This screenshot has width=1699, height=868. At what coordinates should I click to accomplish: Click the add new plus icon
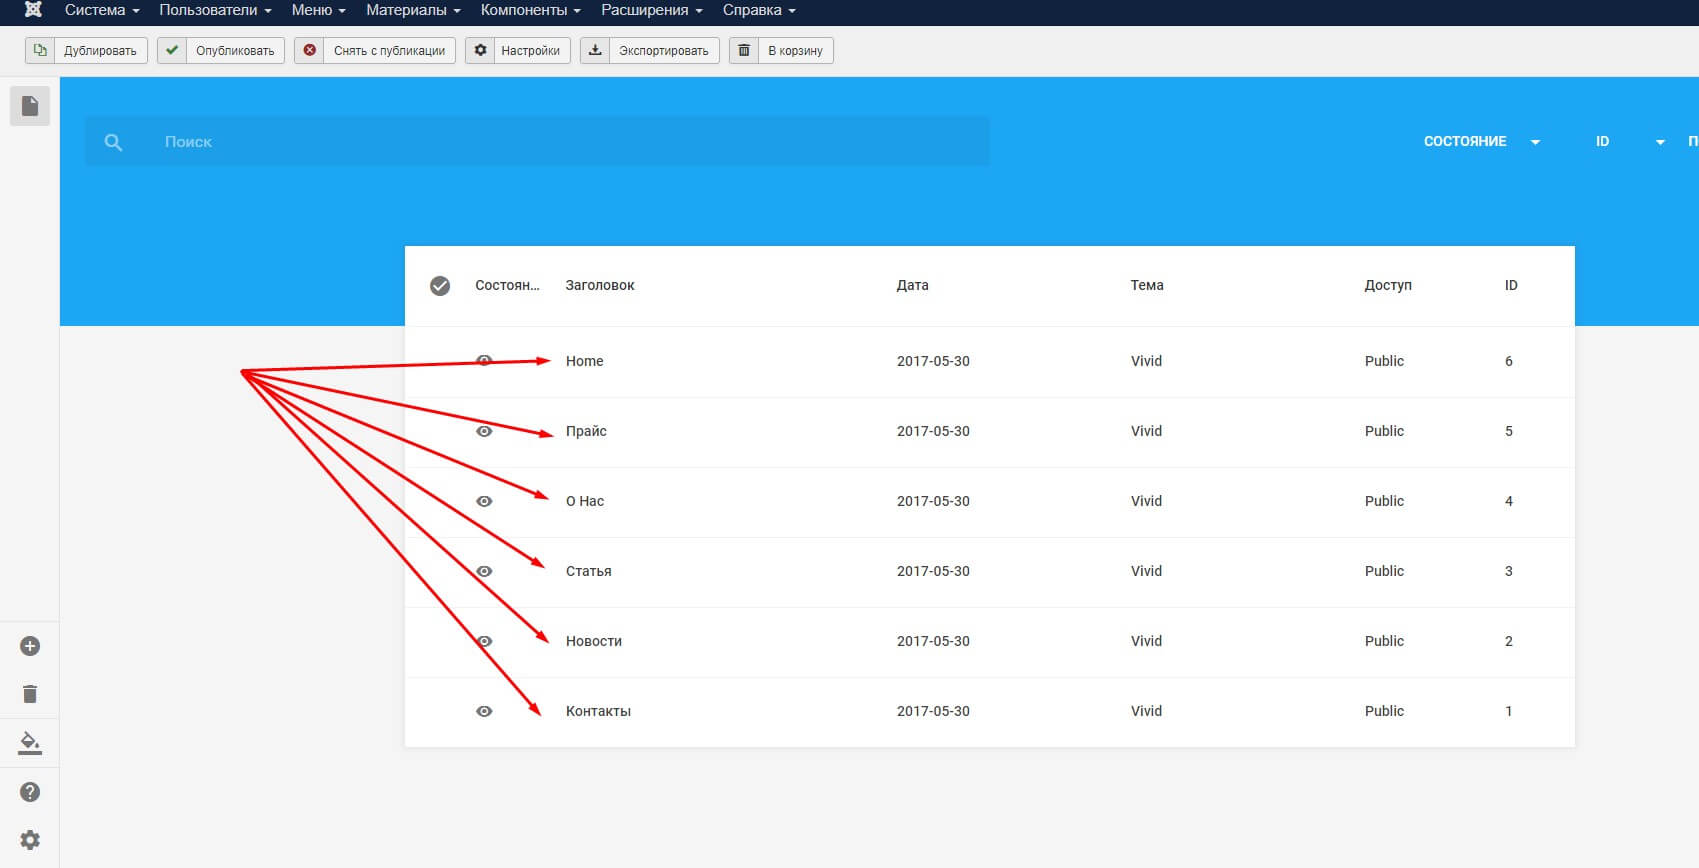[x=30, y=646]
